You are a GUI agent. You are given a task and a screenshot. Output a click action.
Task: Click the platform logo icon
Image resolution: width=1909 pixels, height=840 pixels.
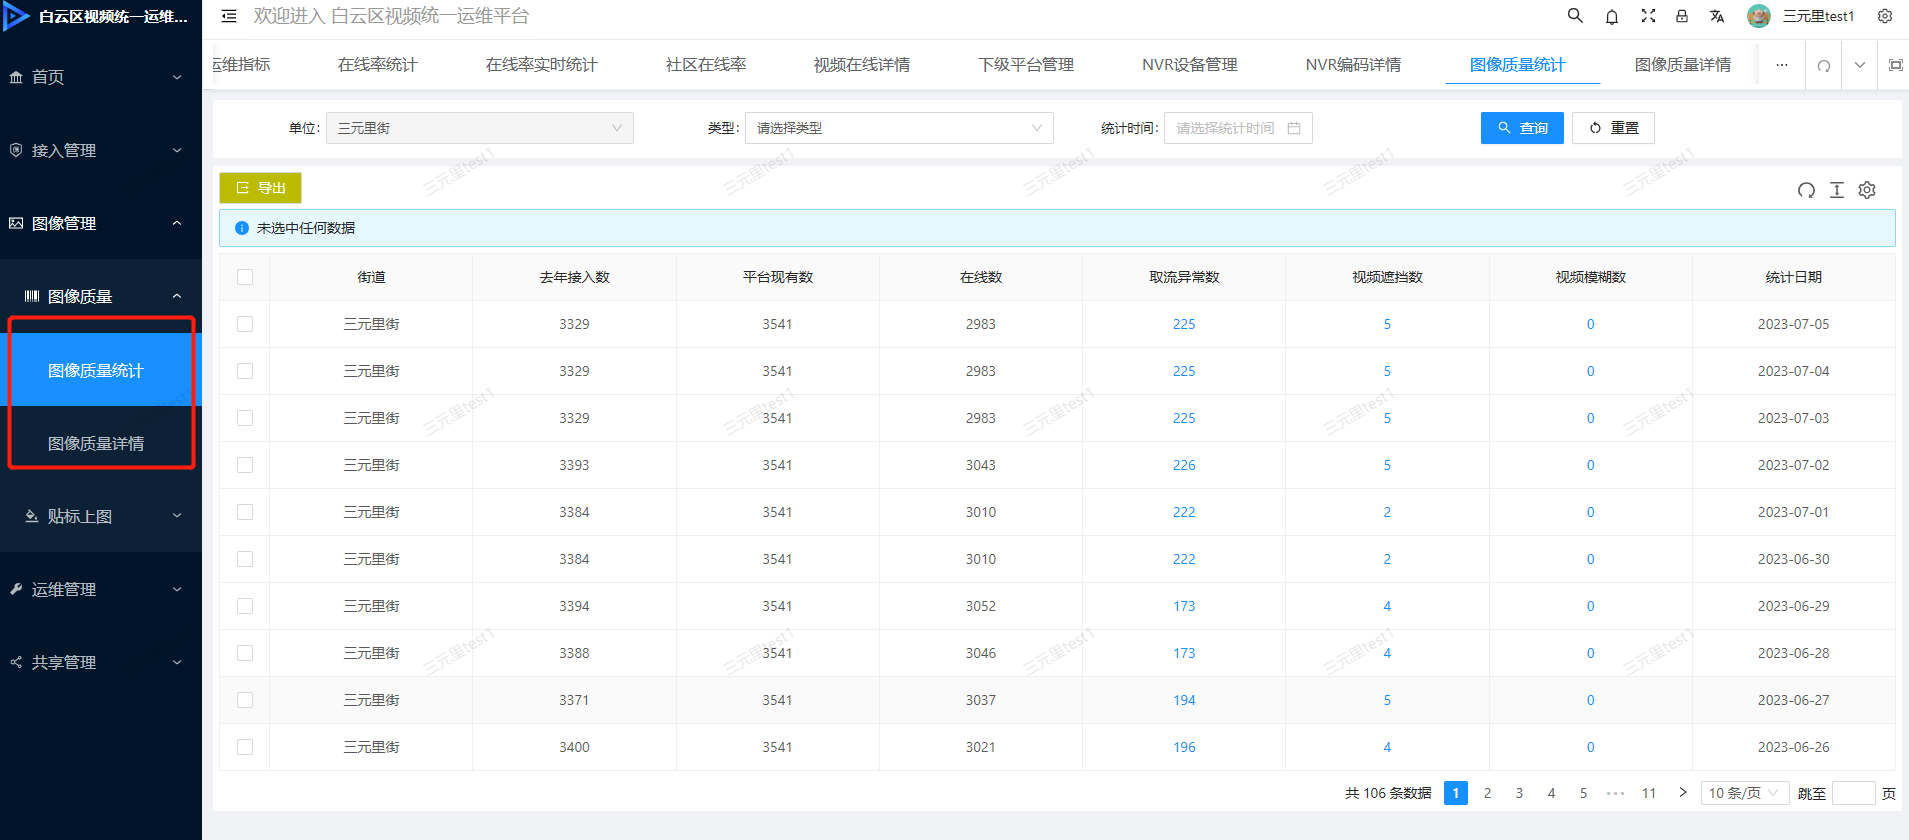tap(16, 16)
